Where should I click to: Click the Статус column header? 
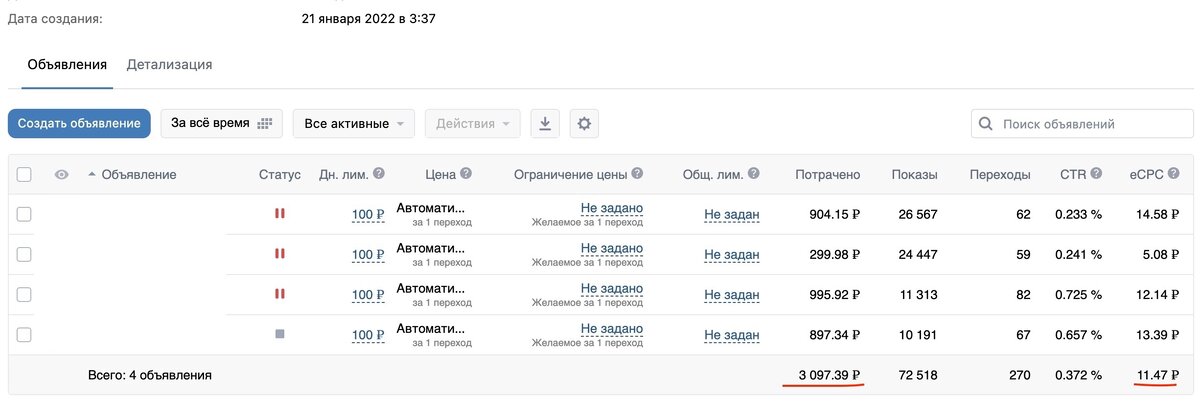pyautogui.click(x=280, y=175)
